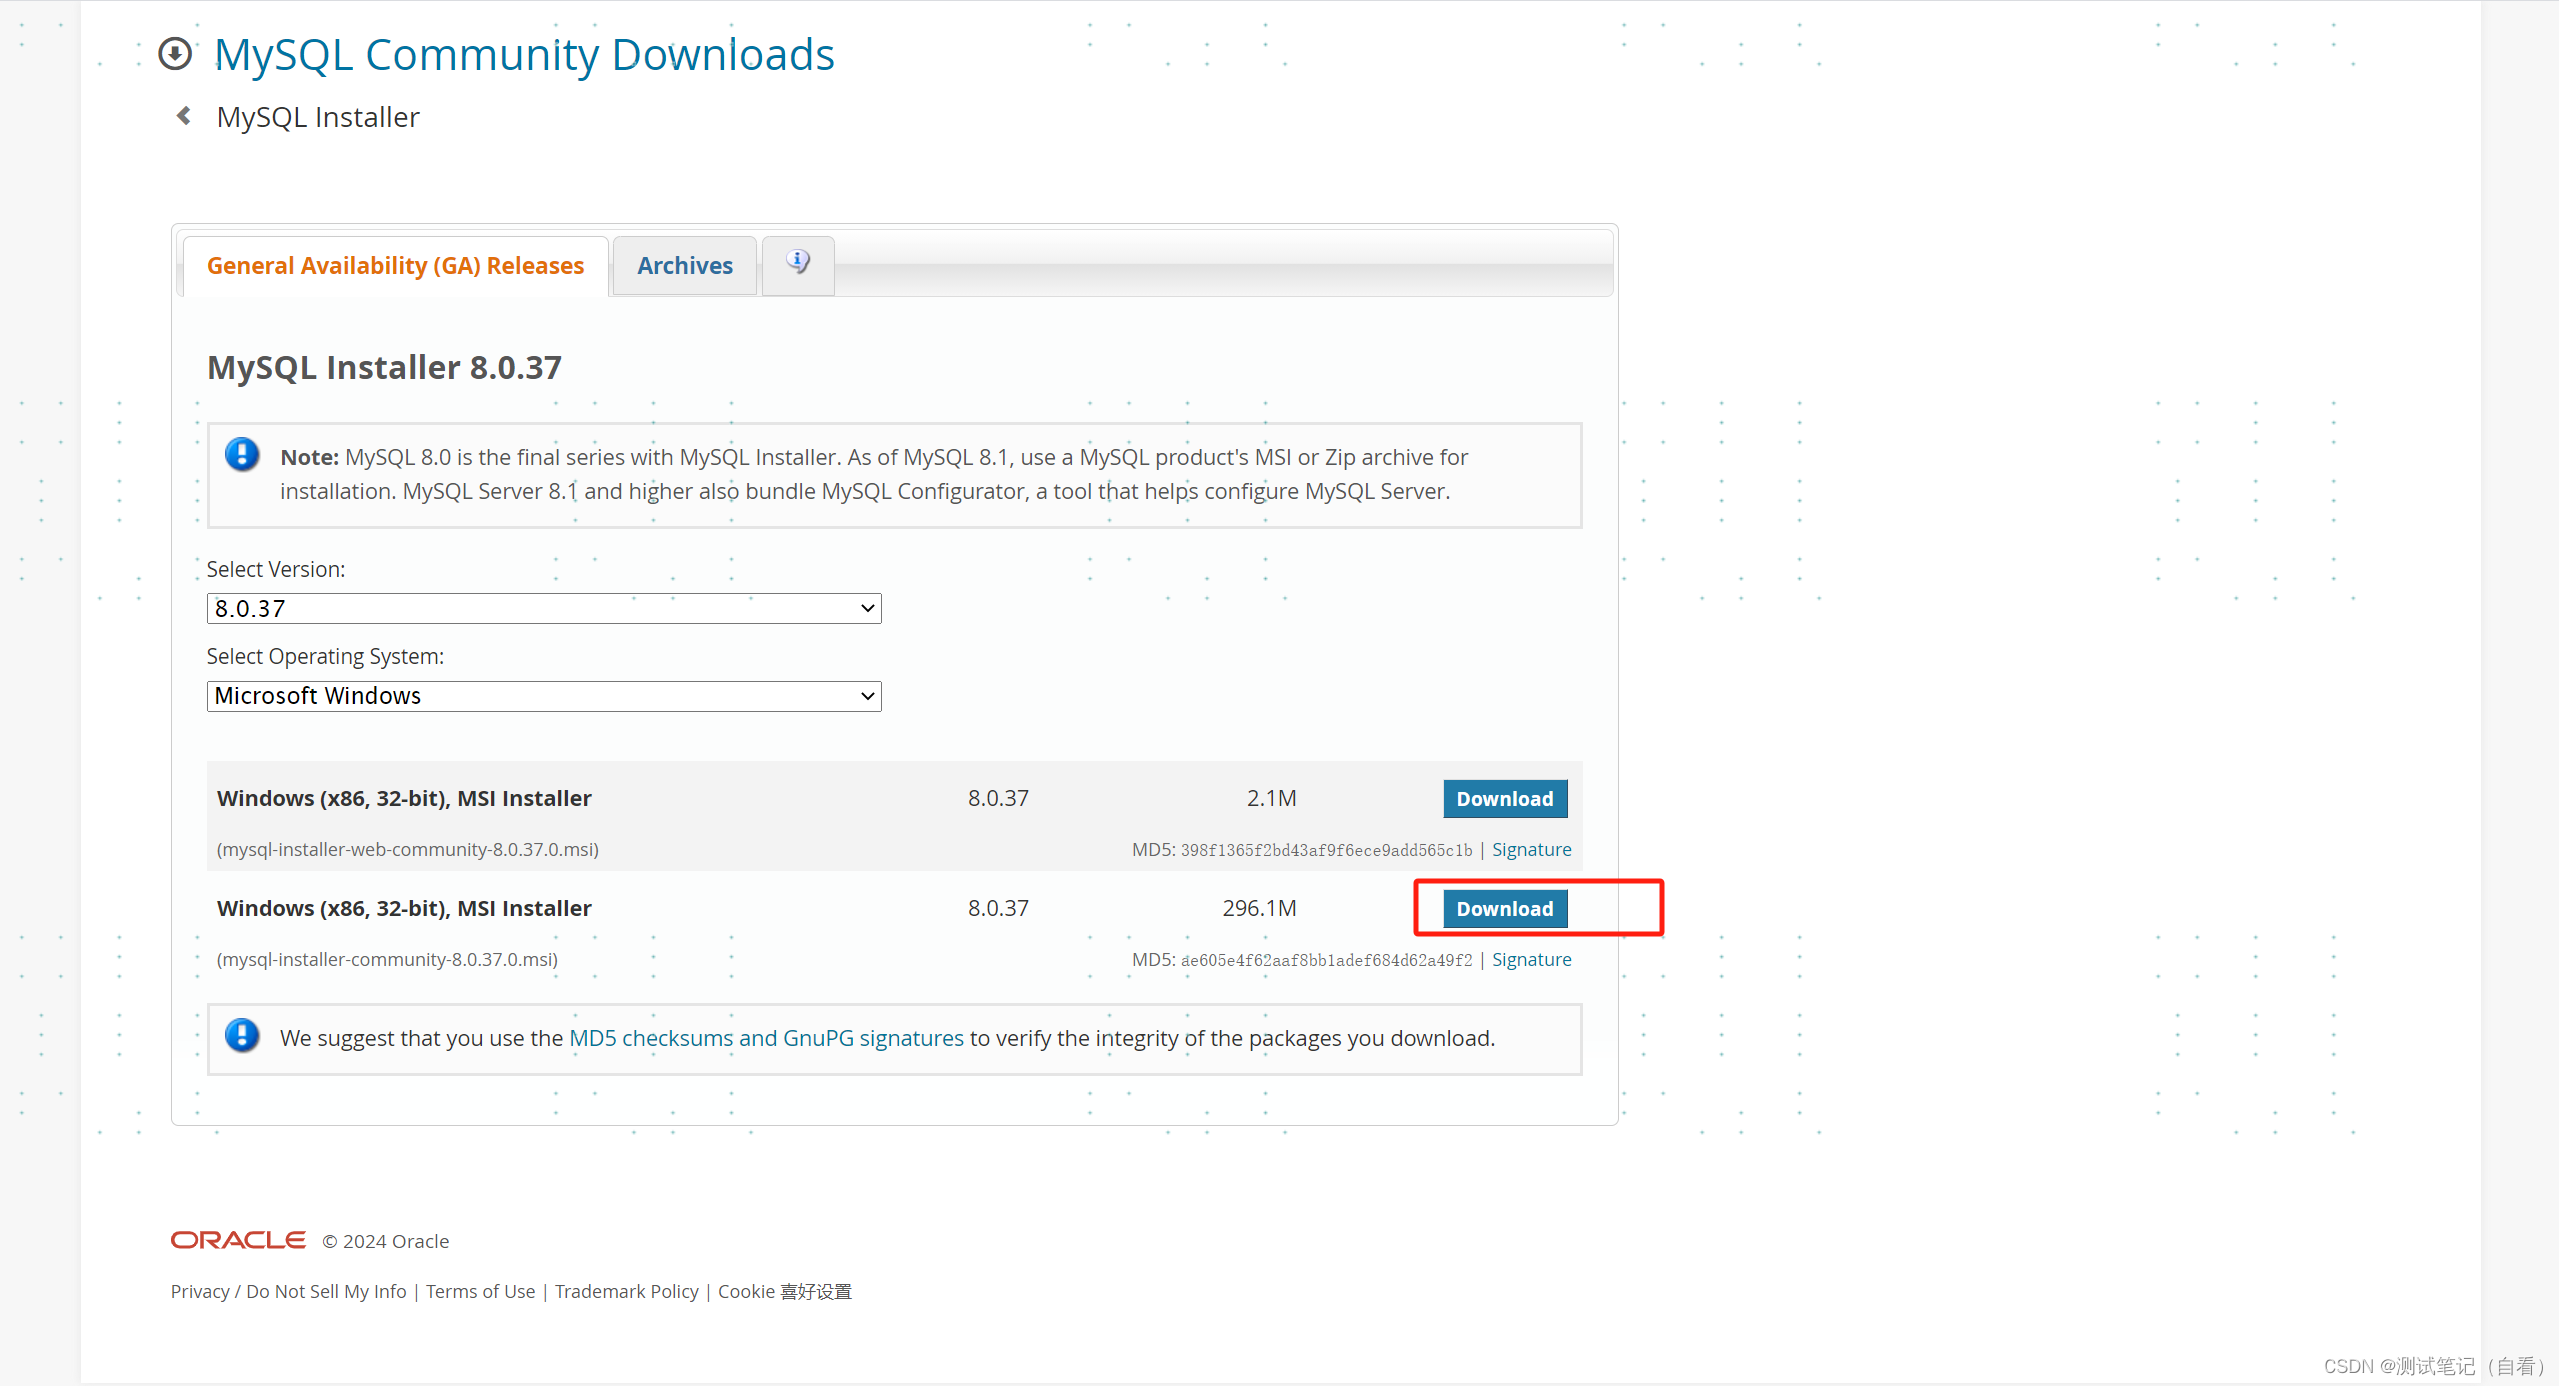Click the blue note exclamation icon
Viewport: 2559px width, 1386px height.
(242, 455)
